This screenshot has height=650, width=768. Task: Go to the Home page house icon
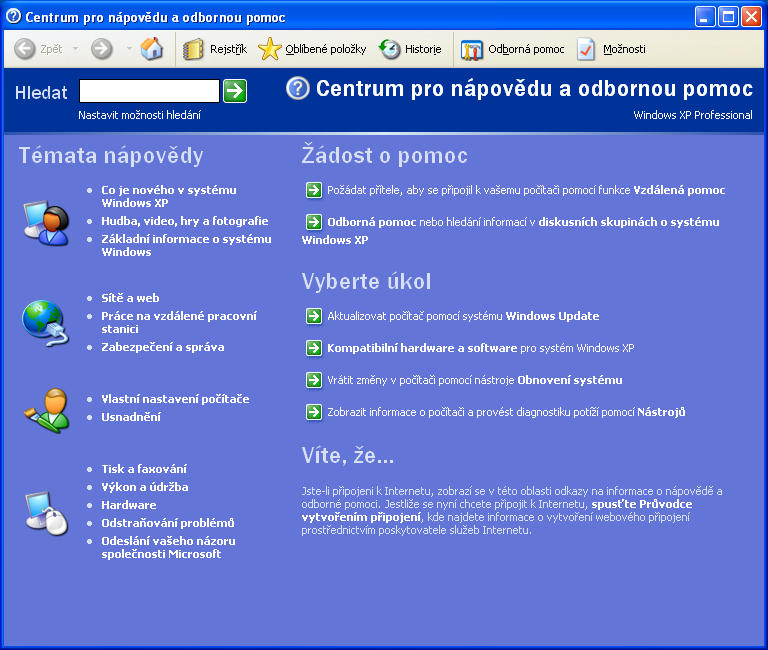point(152,48)
